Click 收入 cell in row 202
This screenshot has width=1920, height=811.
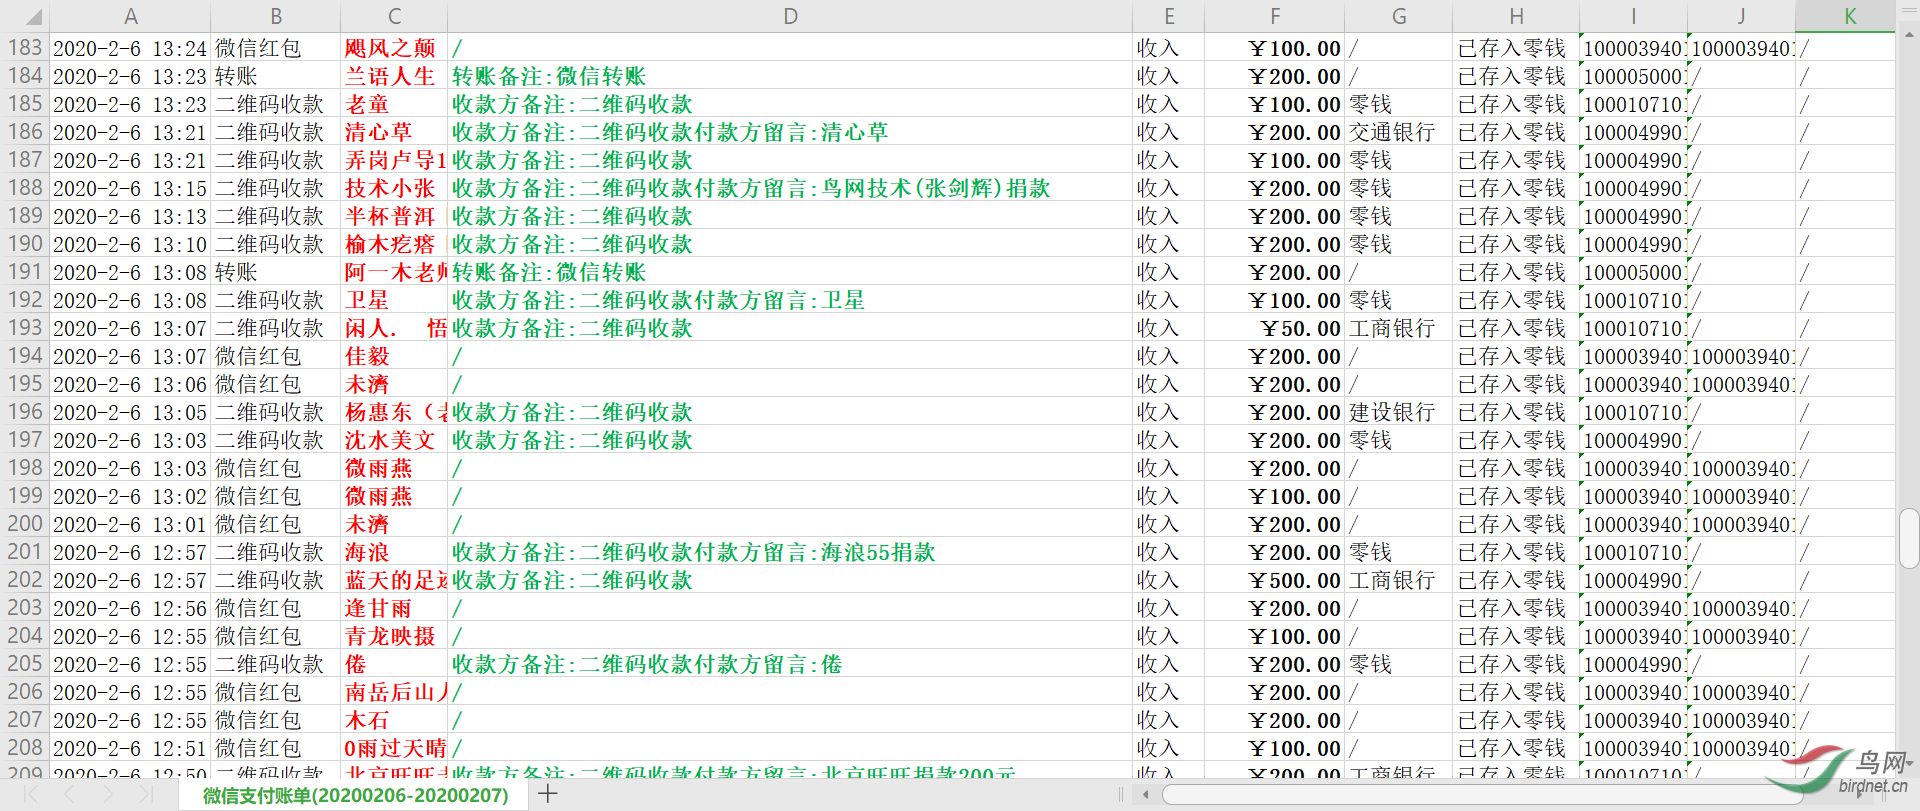(x=1169, y=580)
